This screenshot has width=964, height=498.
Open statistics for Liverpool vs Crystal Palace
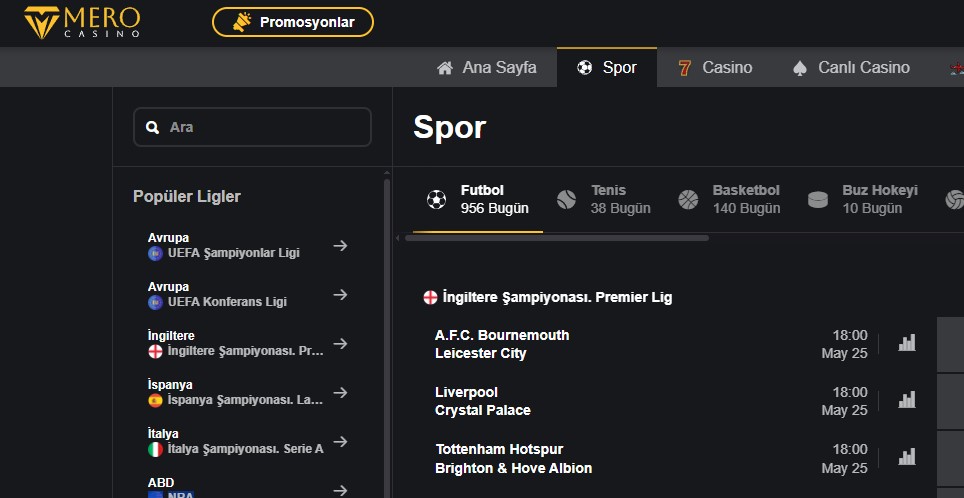(907, 400)
